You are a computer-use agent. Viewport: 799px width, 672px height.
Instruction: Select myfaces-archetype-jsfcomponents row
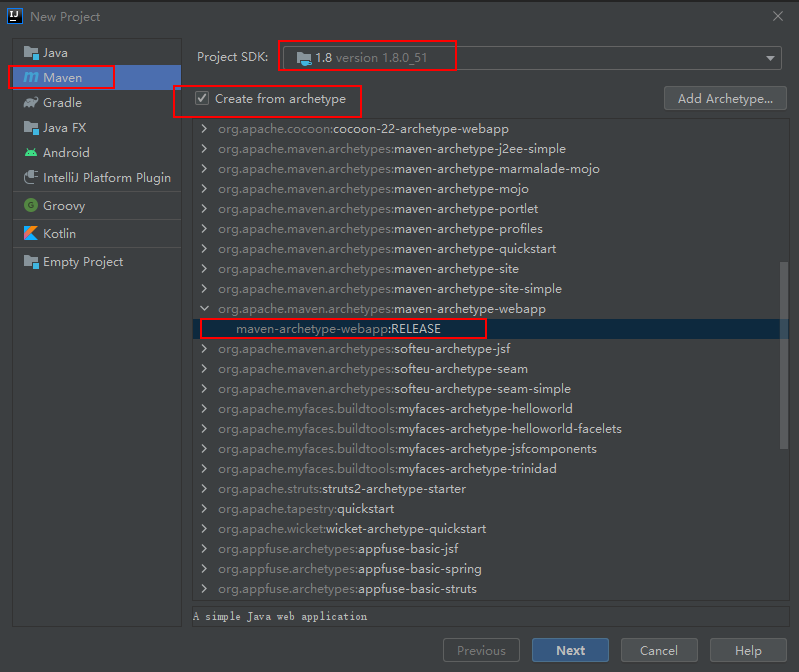491,448
